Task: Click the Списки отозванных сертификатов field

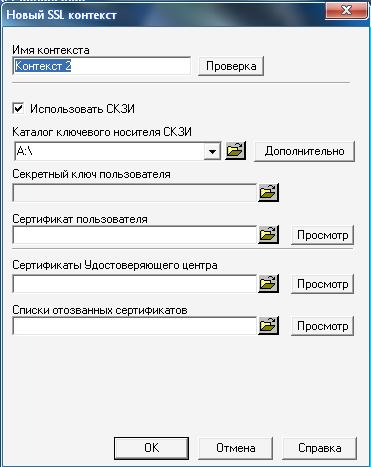Action: (x=134, y=326)
